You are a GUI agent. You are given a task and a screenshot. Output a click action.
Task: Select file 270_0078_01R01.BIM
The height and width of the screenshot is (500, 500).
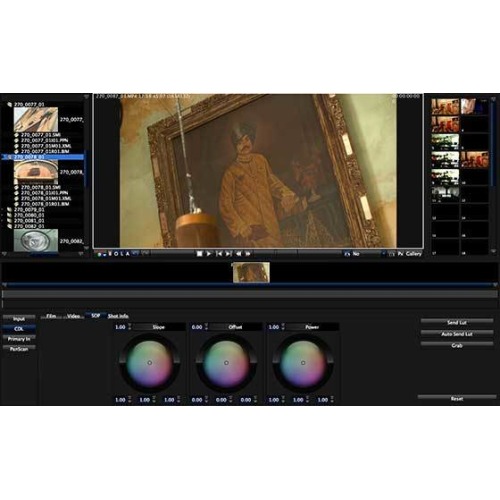coord(45,204)
